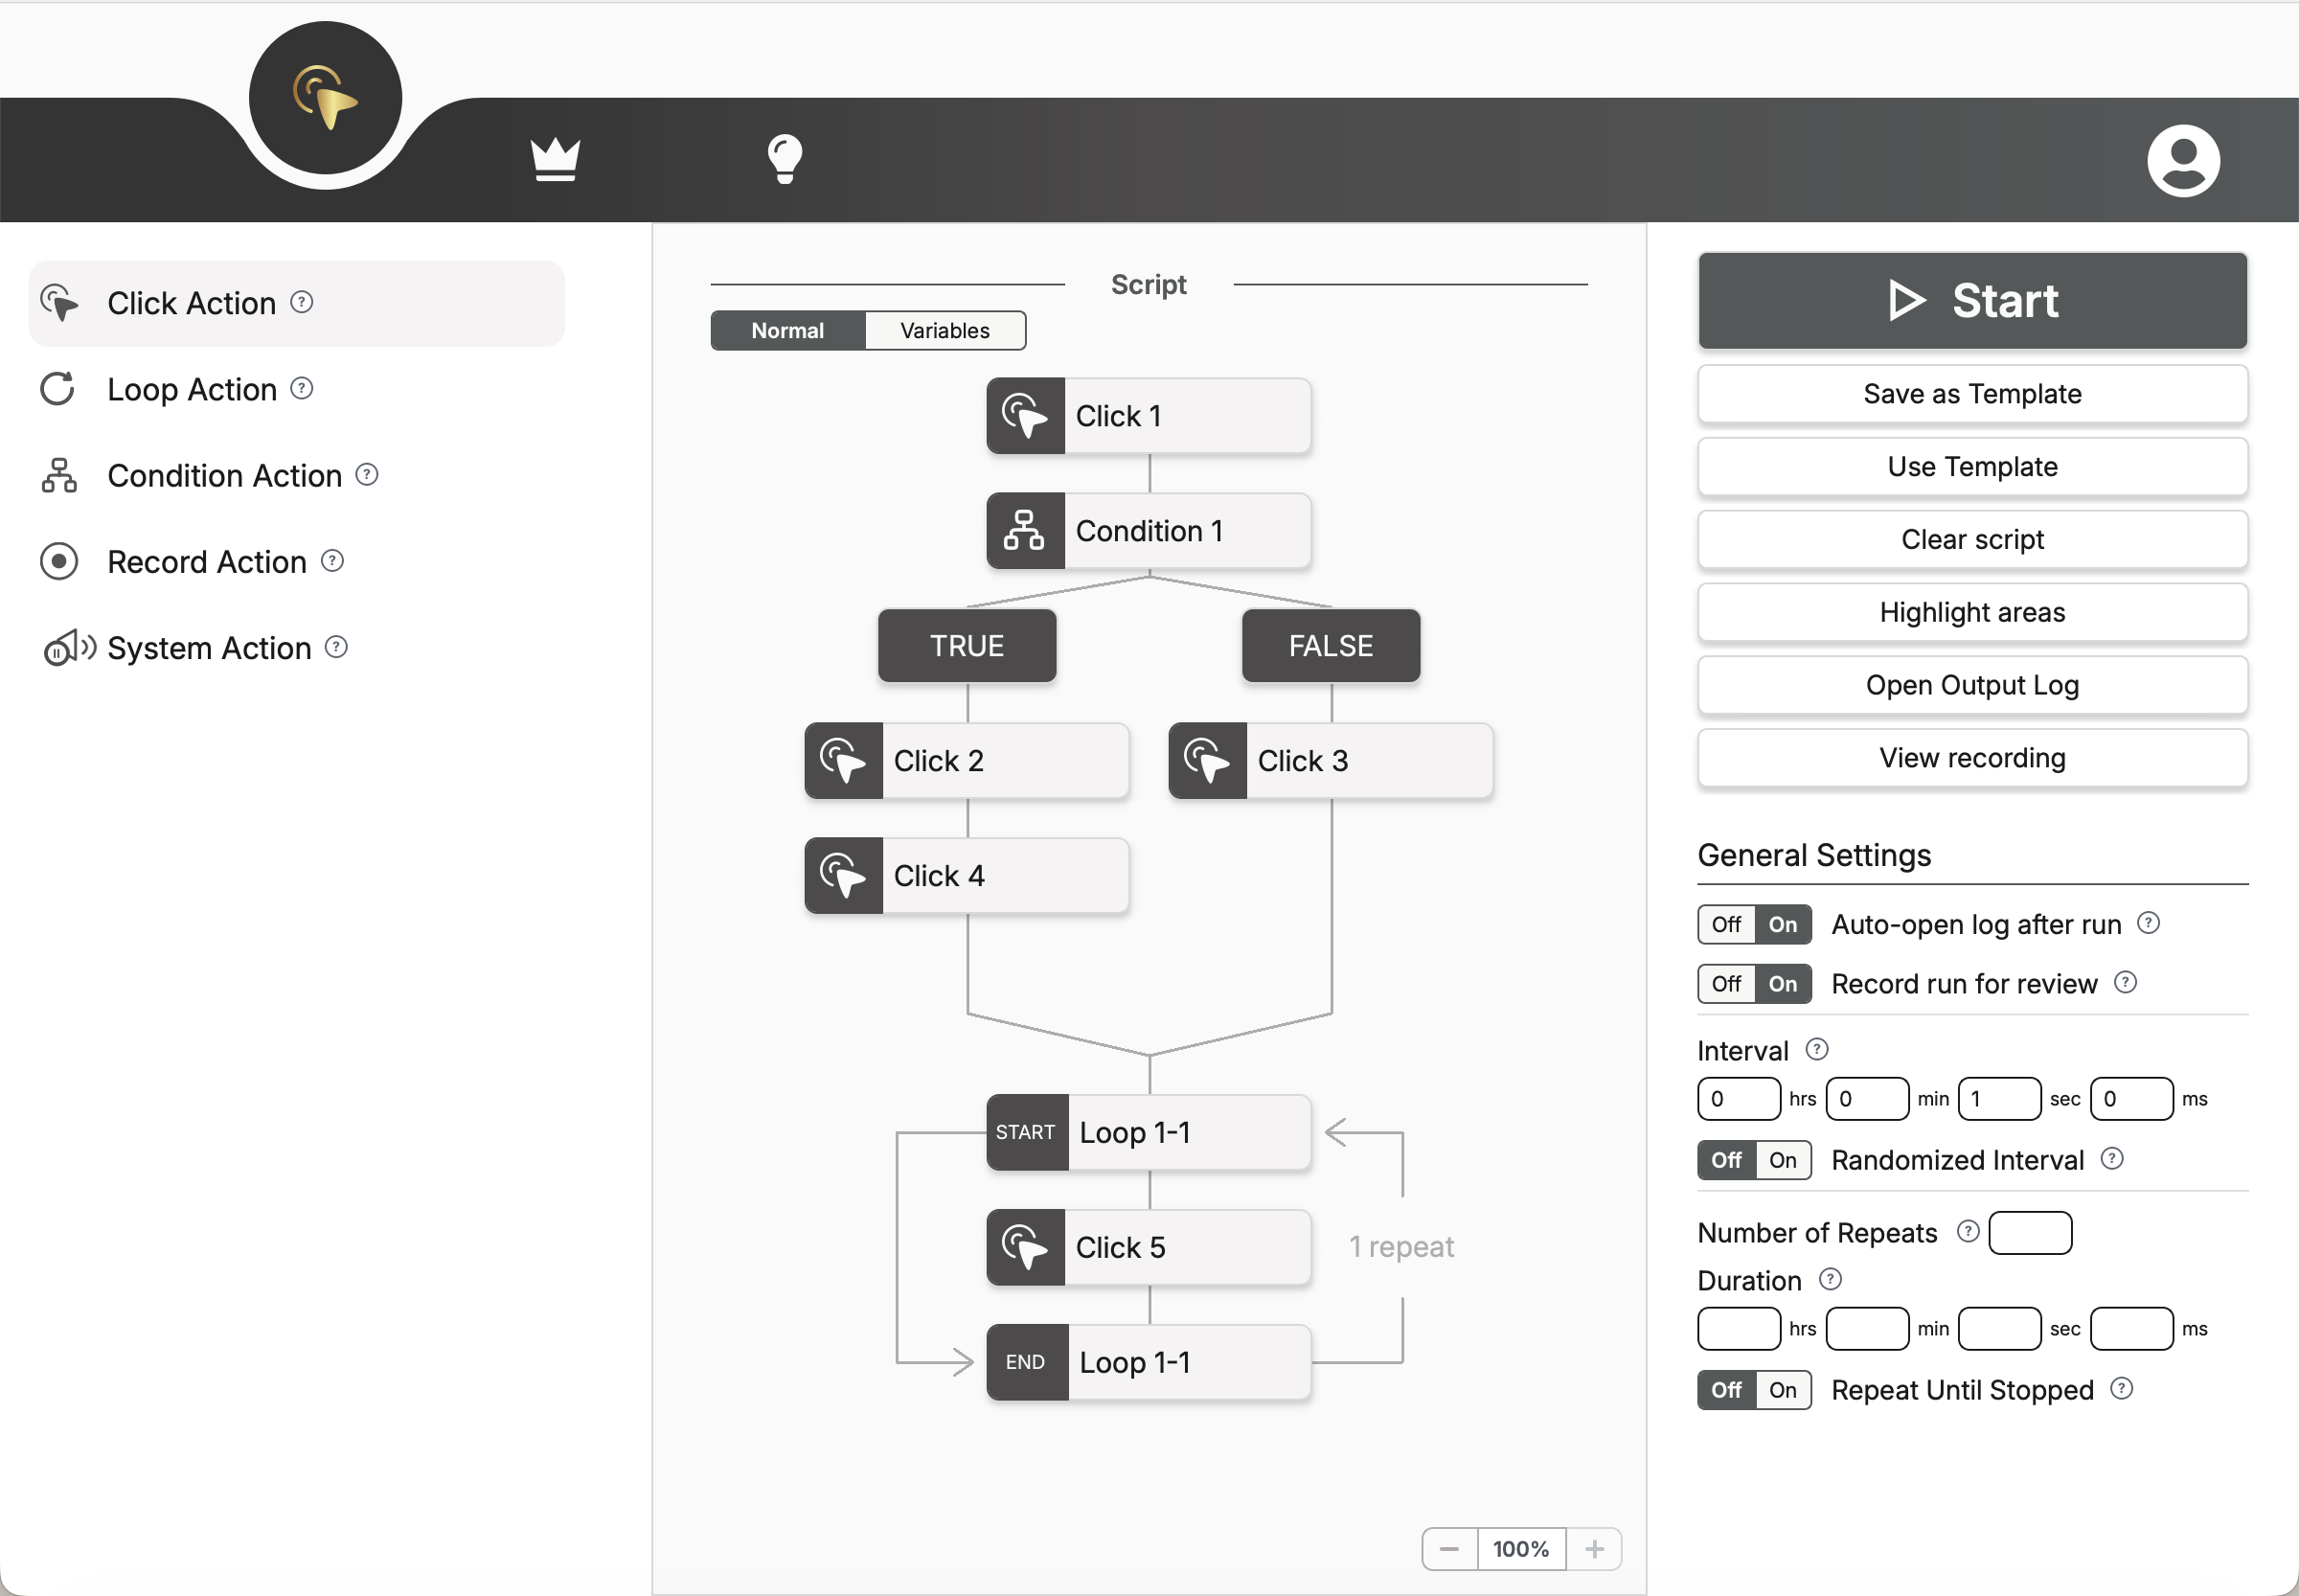Focus the Duration sec field
2299x1596 pixels.
pyautogui.click(x=1999, y=1330)
